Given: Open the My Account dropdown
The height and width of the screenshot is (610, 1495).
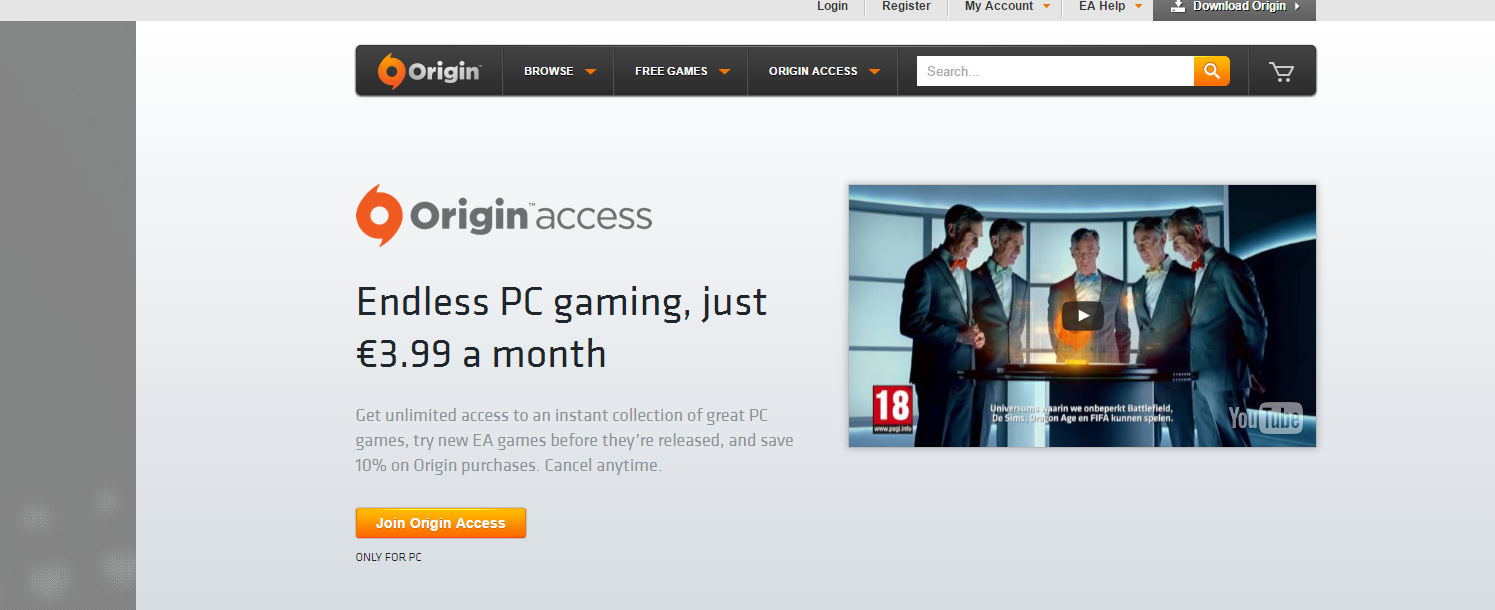Looking at the screenshot, I should click(1008, 6).
